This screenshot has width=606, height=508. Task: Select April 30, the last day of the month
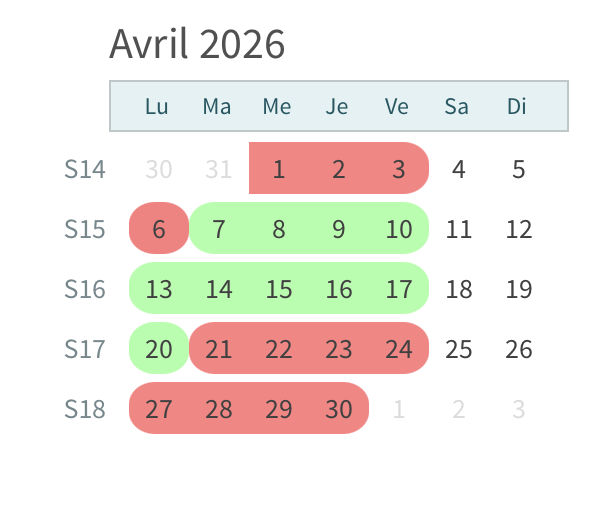pos(339,409)
